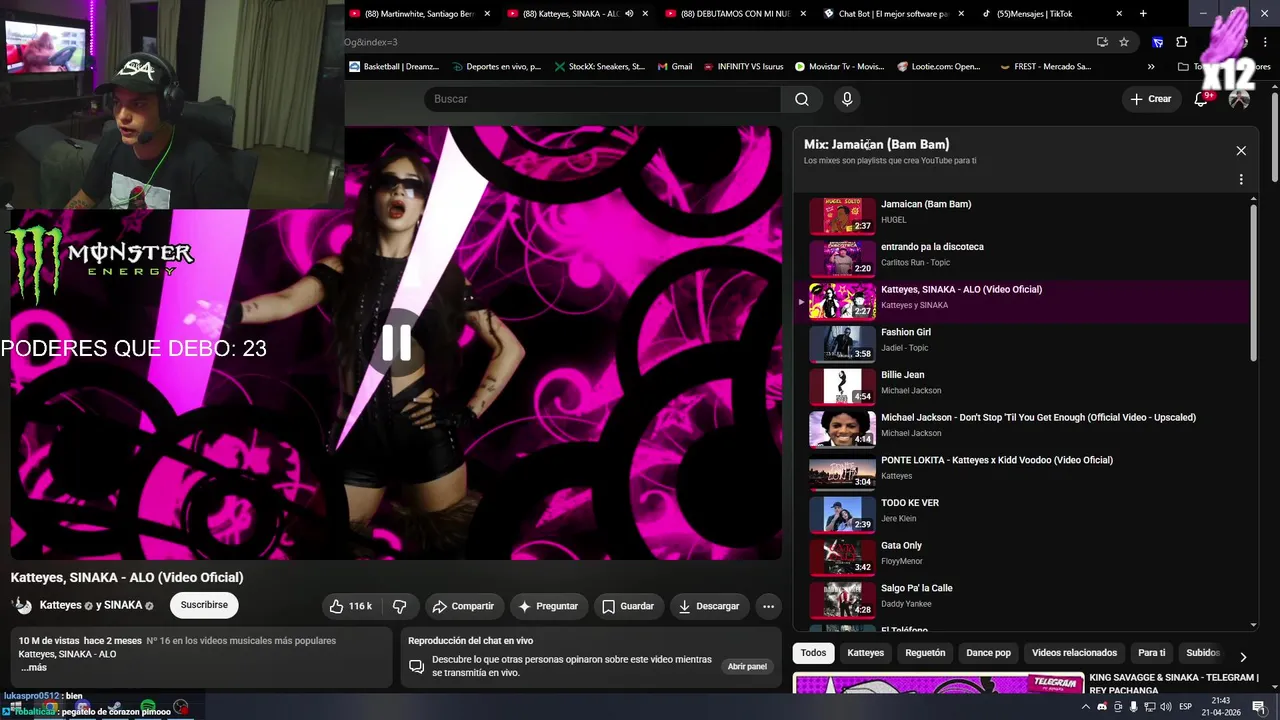Select the Videos relacionados chip

(x=1074, y=653)
